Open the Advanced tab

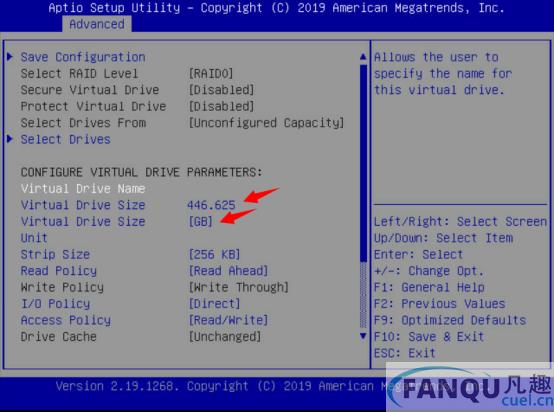click(97, 24)
